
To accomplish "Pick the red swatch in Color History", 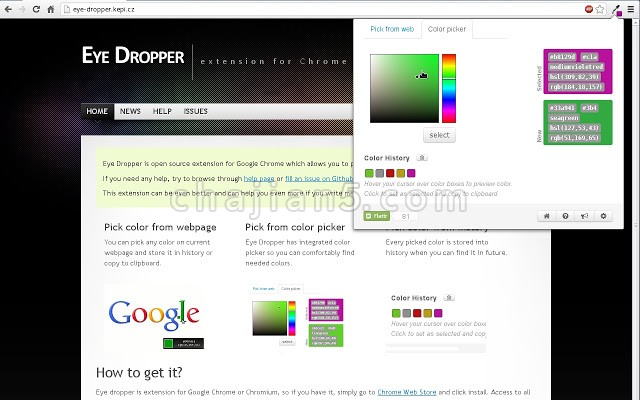I will (390, 173).
